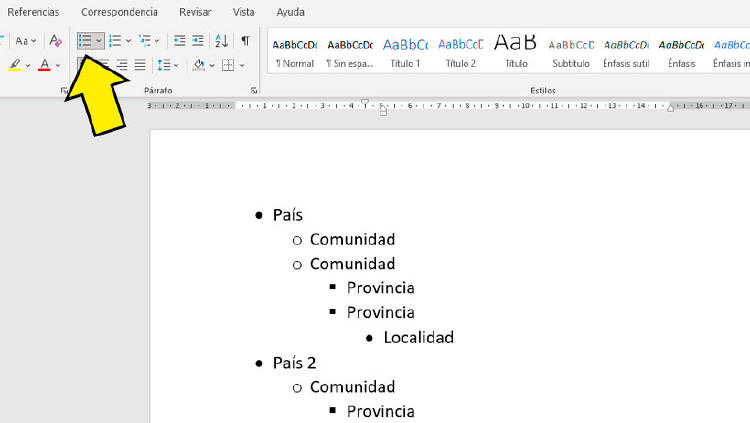Image resolution: width=750 pixels, height=423 pixels.
Task: Expand the borders dropdown arrow
Action: pyautogui.click(x=244, y=65)
